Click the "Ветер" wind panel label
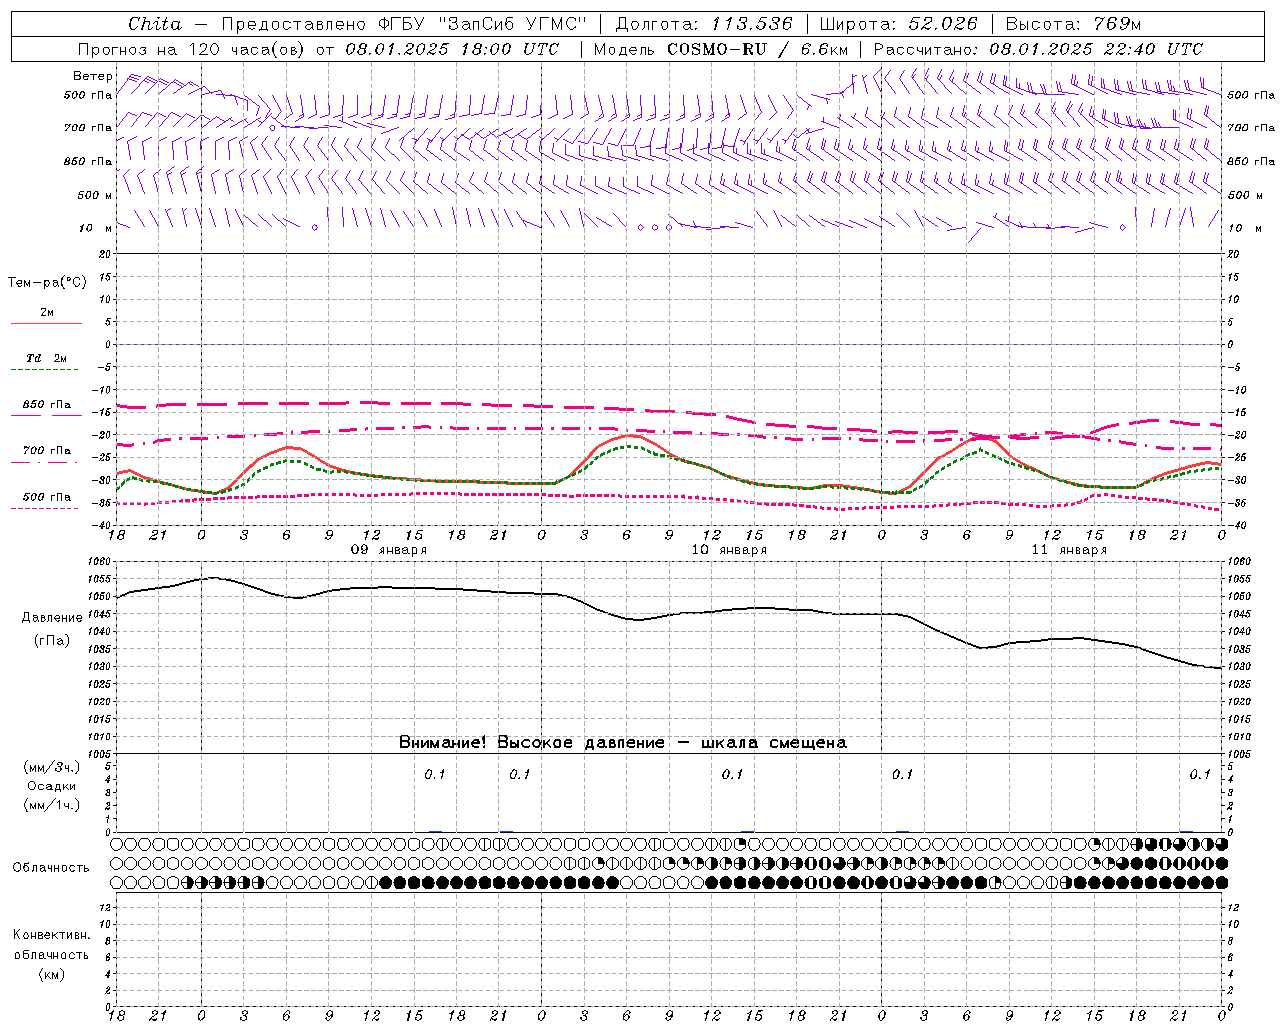The image size is (1280, 1024). click(x=93, y=76)
